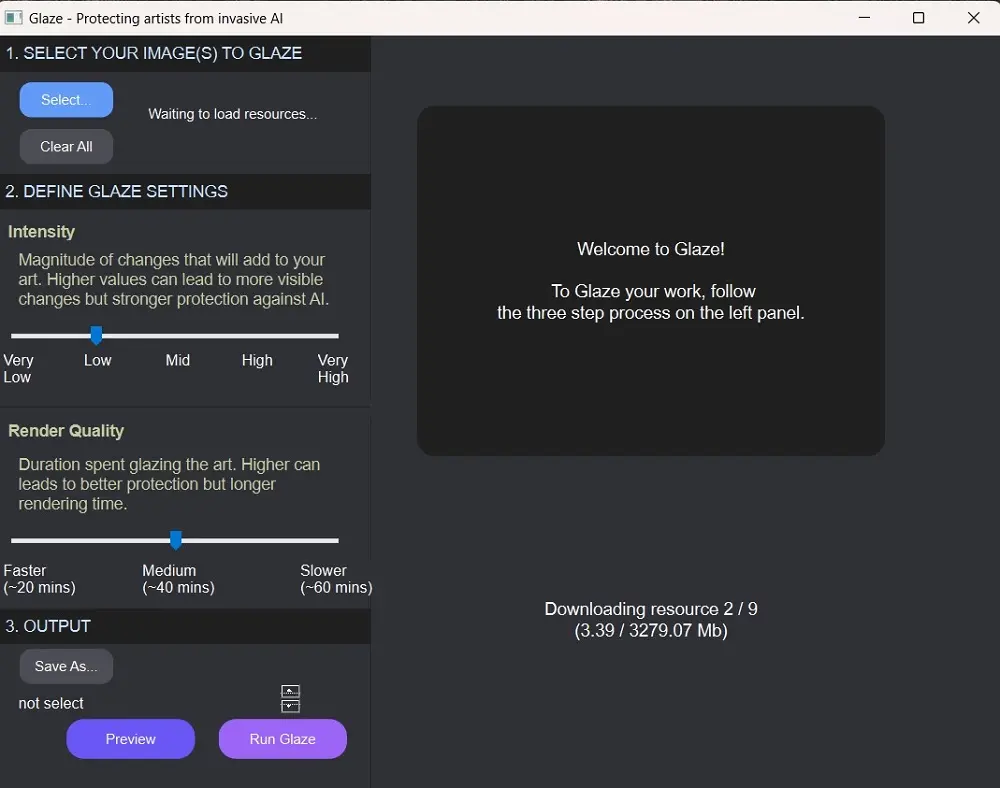Click the '(3.39 / 3279.07 Mb)' progress text
Image resolution: width=1000 pixels, height=788 pixels.
(x=651, y=631)
